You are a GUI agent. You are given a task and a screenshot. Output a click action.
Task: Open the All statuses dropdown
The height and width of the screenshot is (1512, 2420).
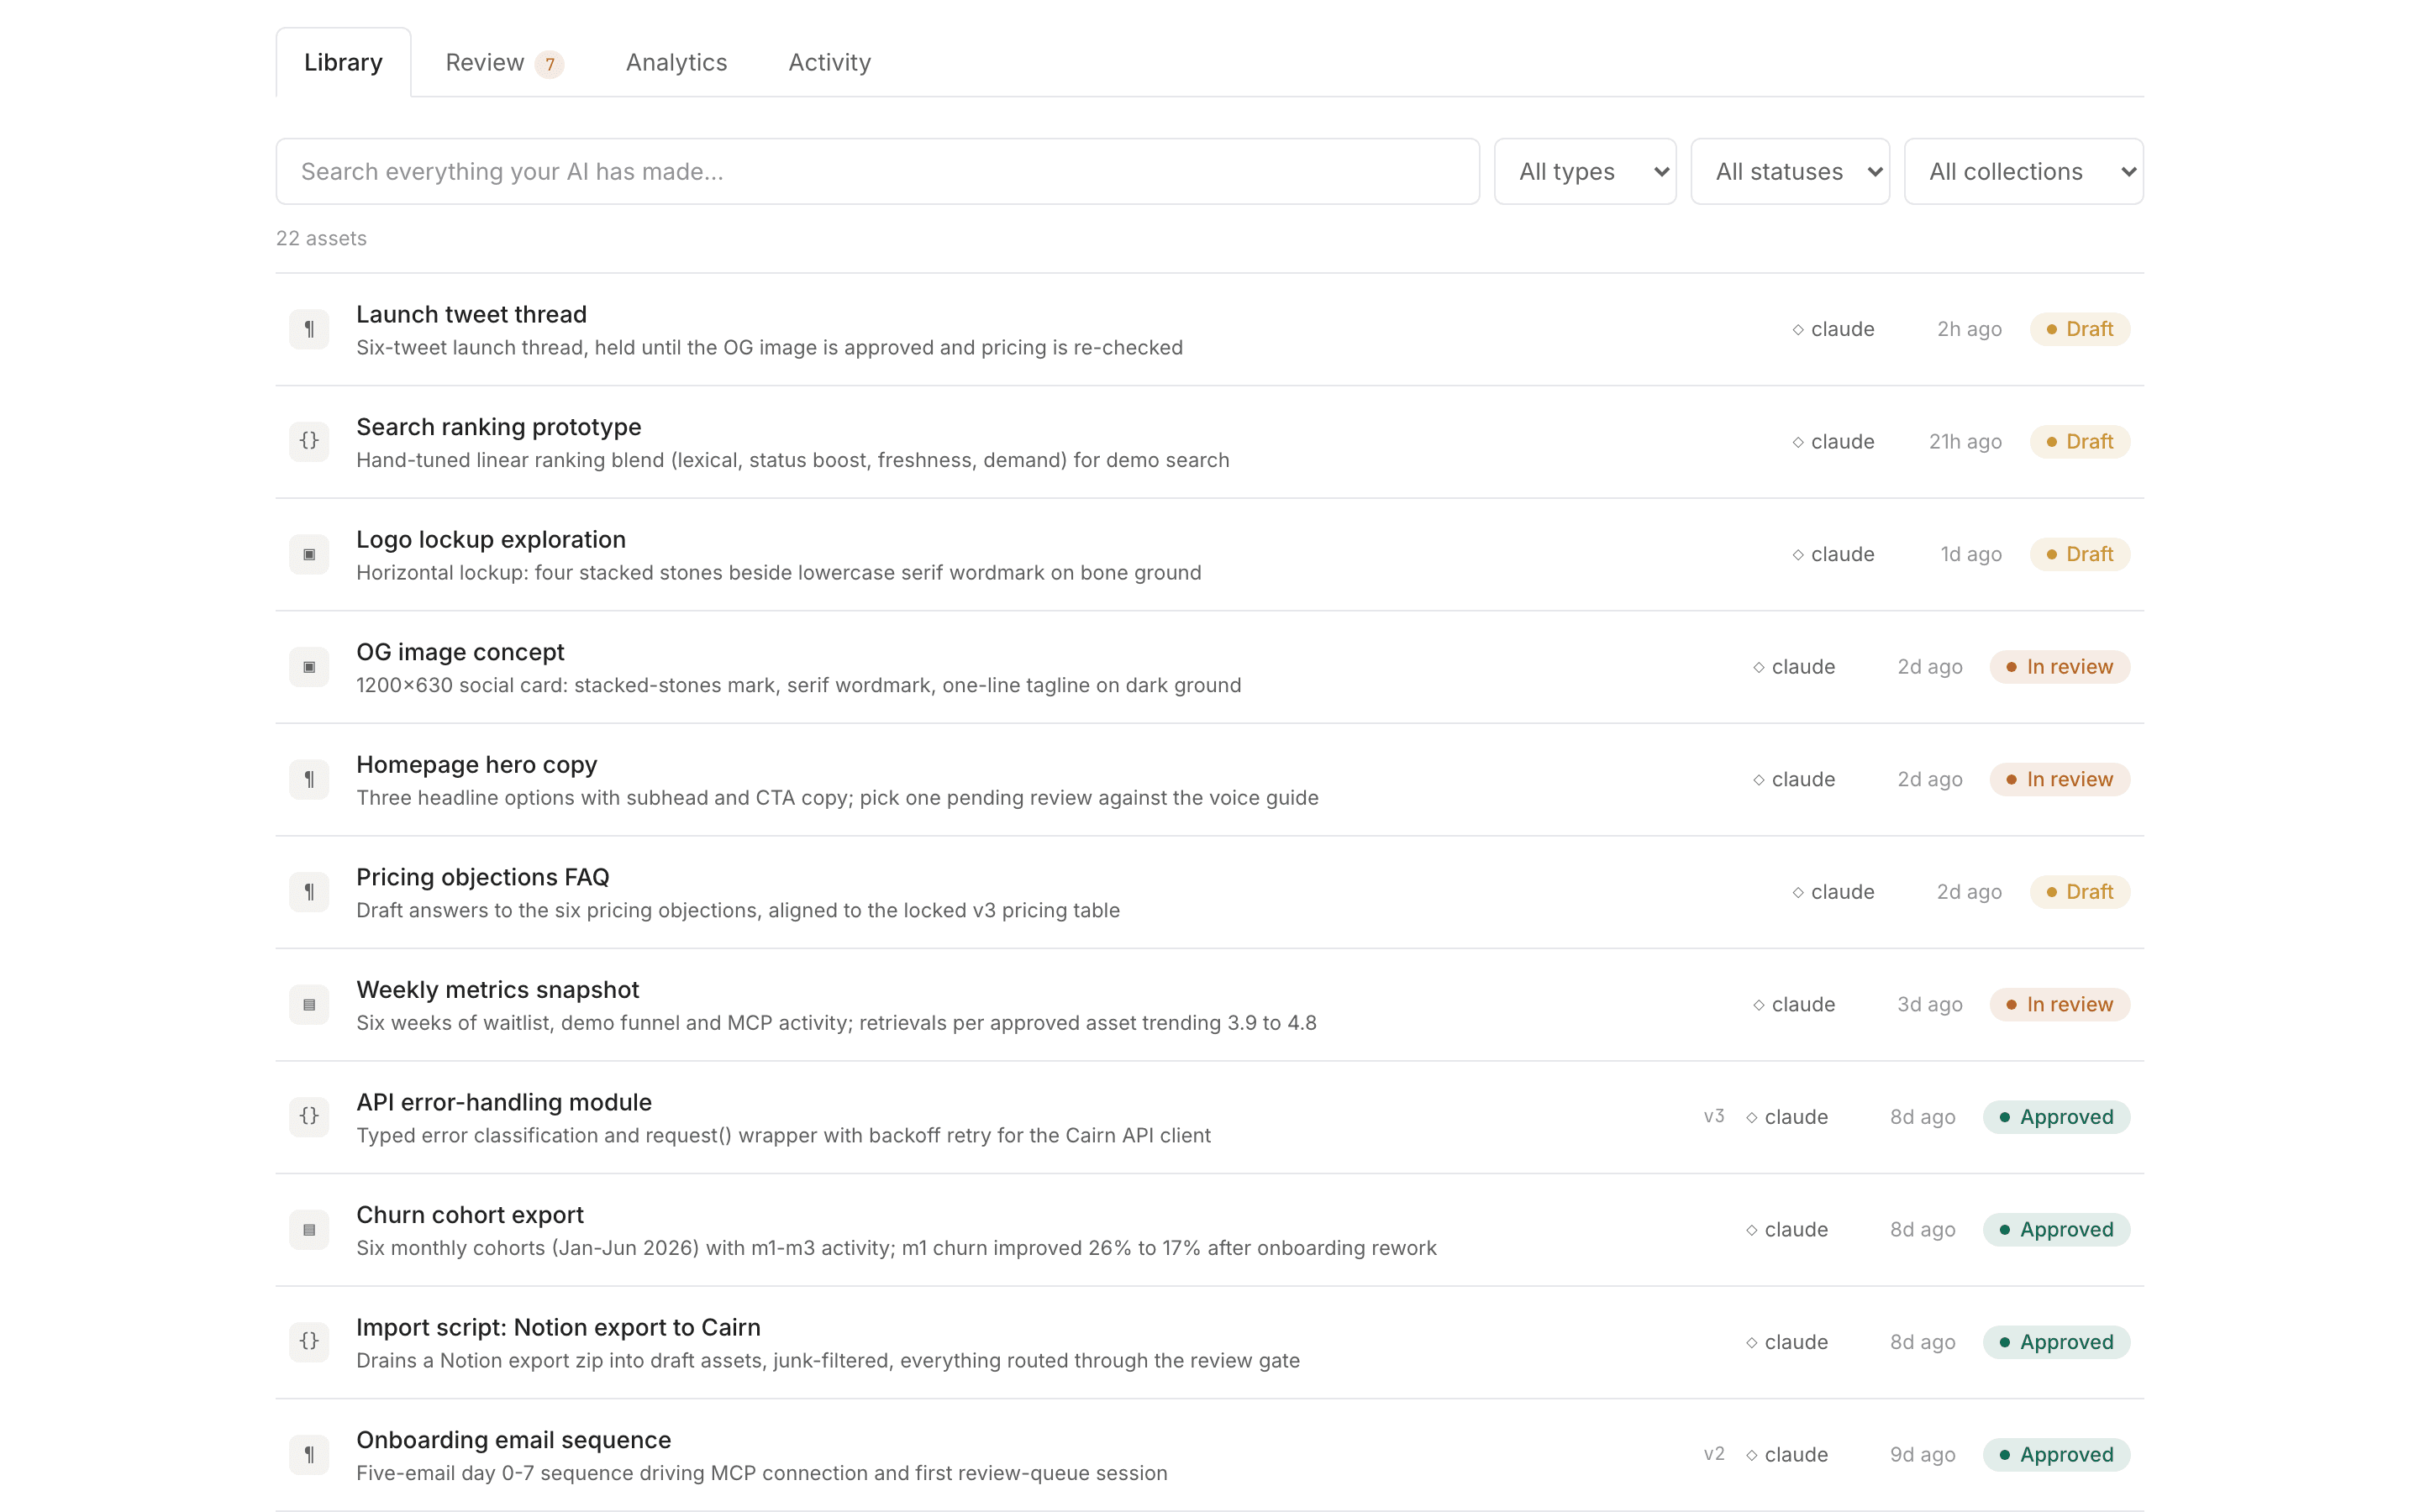coord(1789,171)
